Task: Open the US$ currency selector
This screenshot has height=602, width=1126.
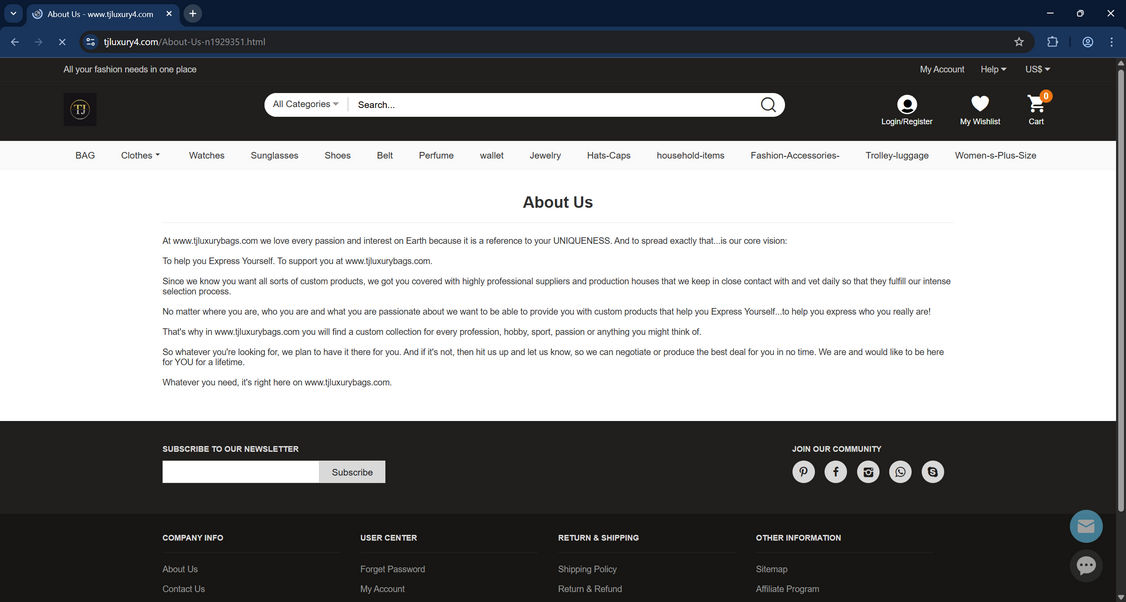Action: [1036, 69]
